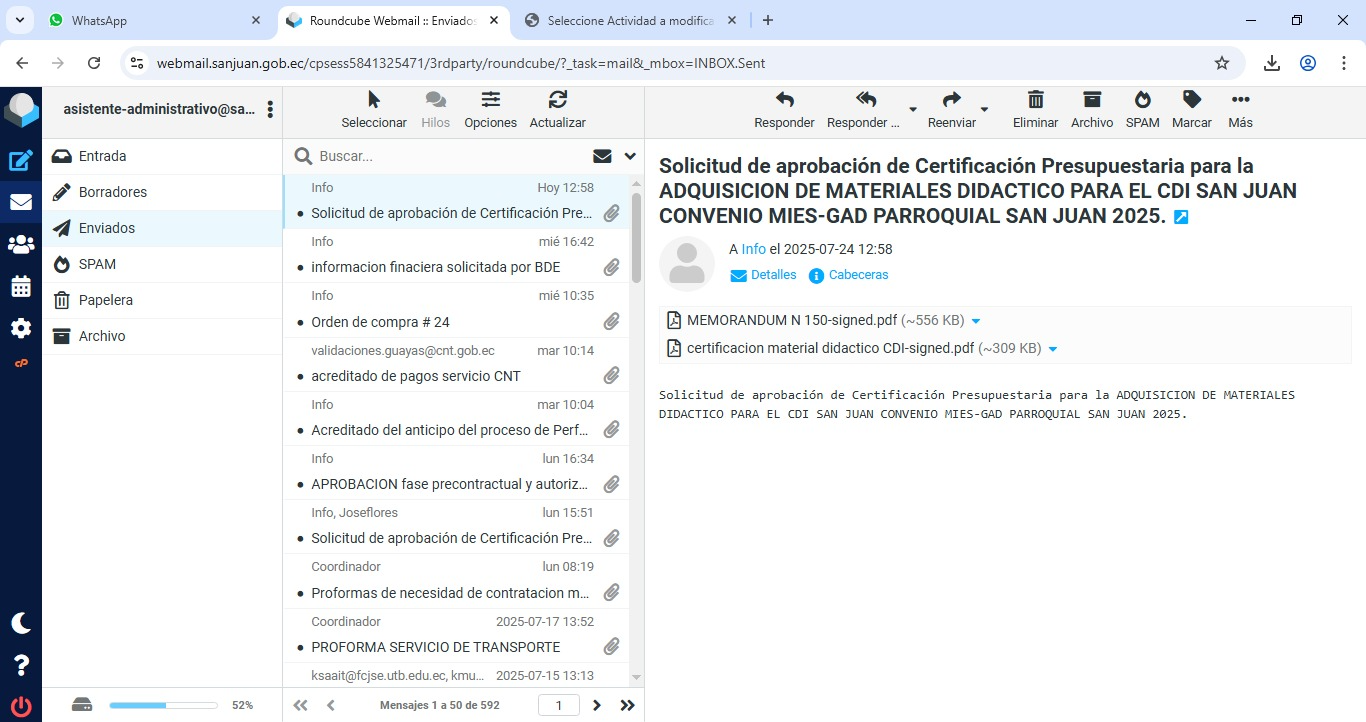Click the Buscar search field

point(450,156)
